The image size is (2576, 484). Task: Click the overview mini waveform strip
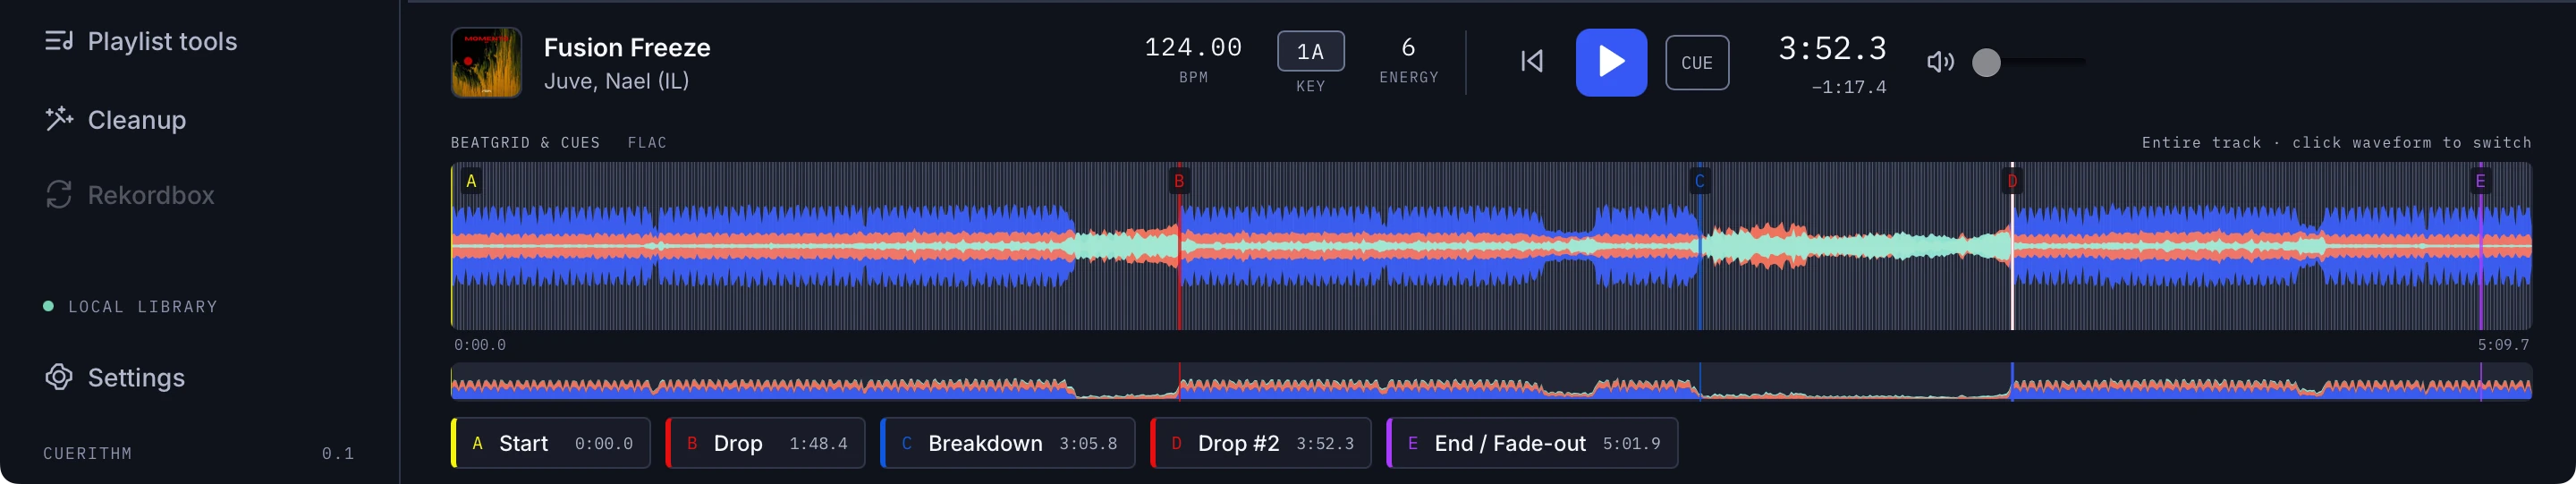(x=1491, y=381)
